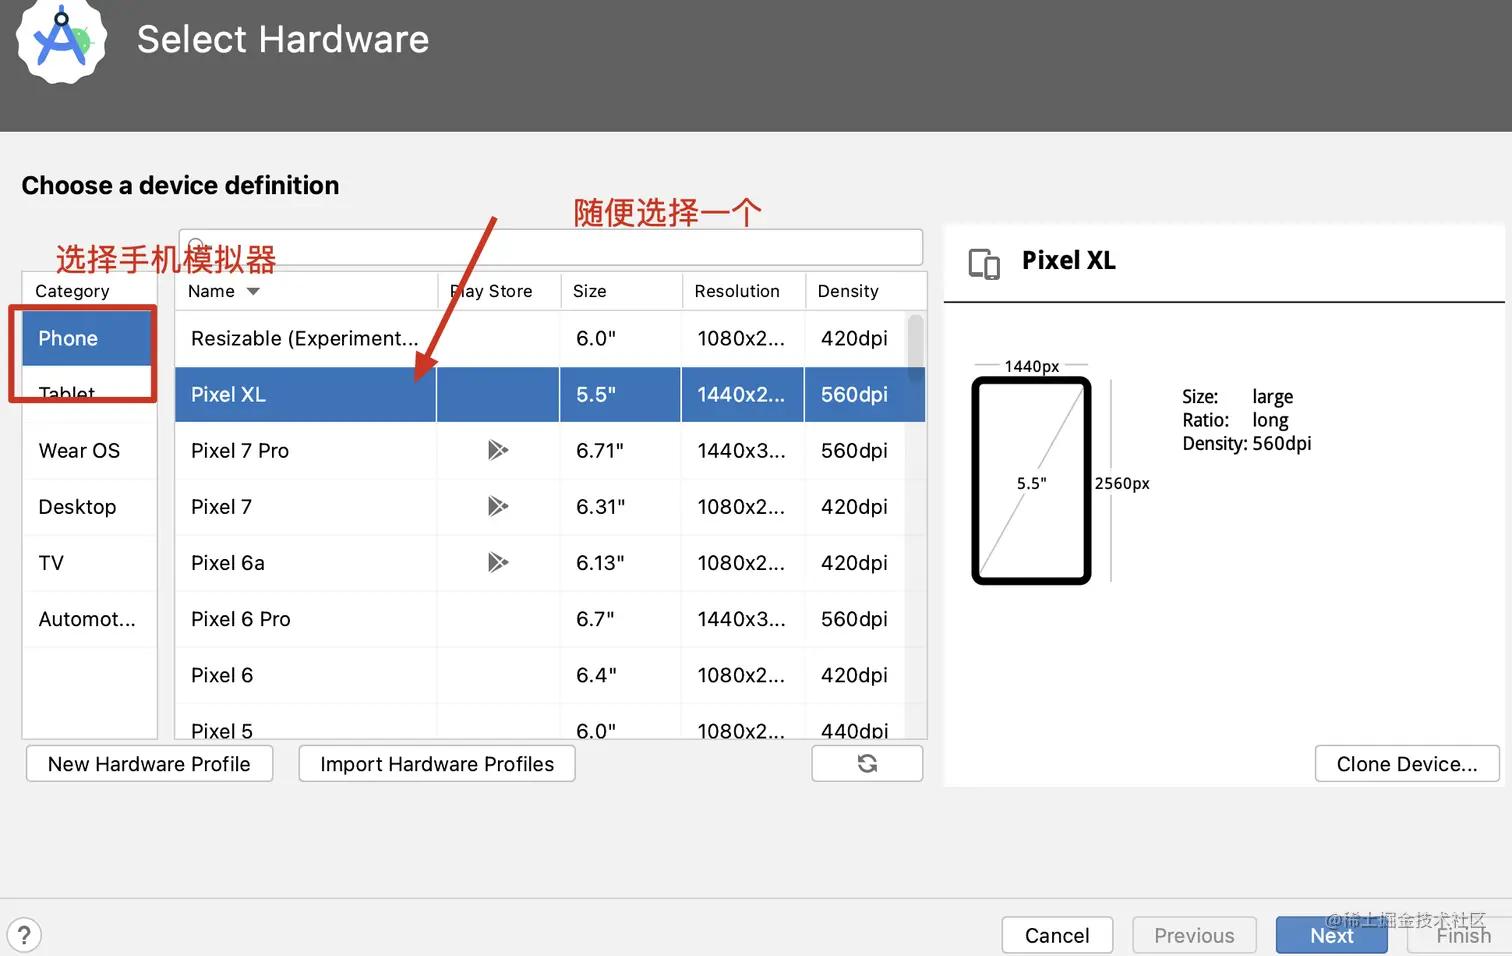The width and height of the screenshot is (1512, 956).
Task: Select the Wear OS category
Action: click(89, 451)
